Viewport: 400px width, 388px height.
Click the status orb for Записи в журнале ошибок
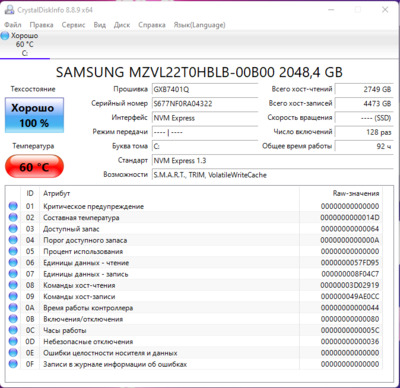[13, 364]
